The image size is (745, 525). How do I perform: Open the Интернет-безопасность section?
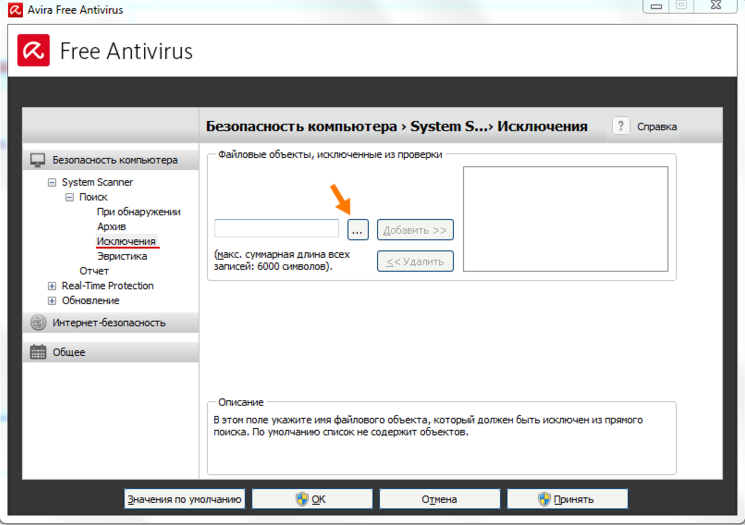111,323
